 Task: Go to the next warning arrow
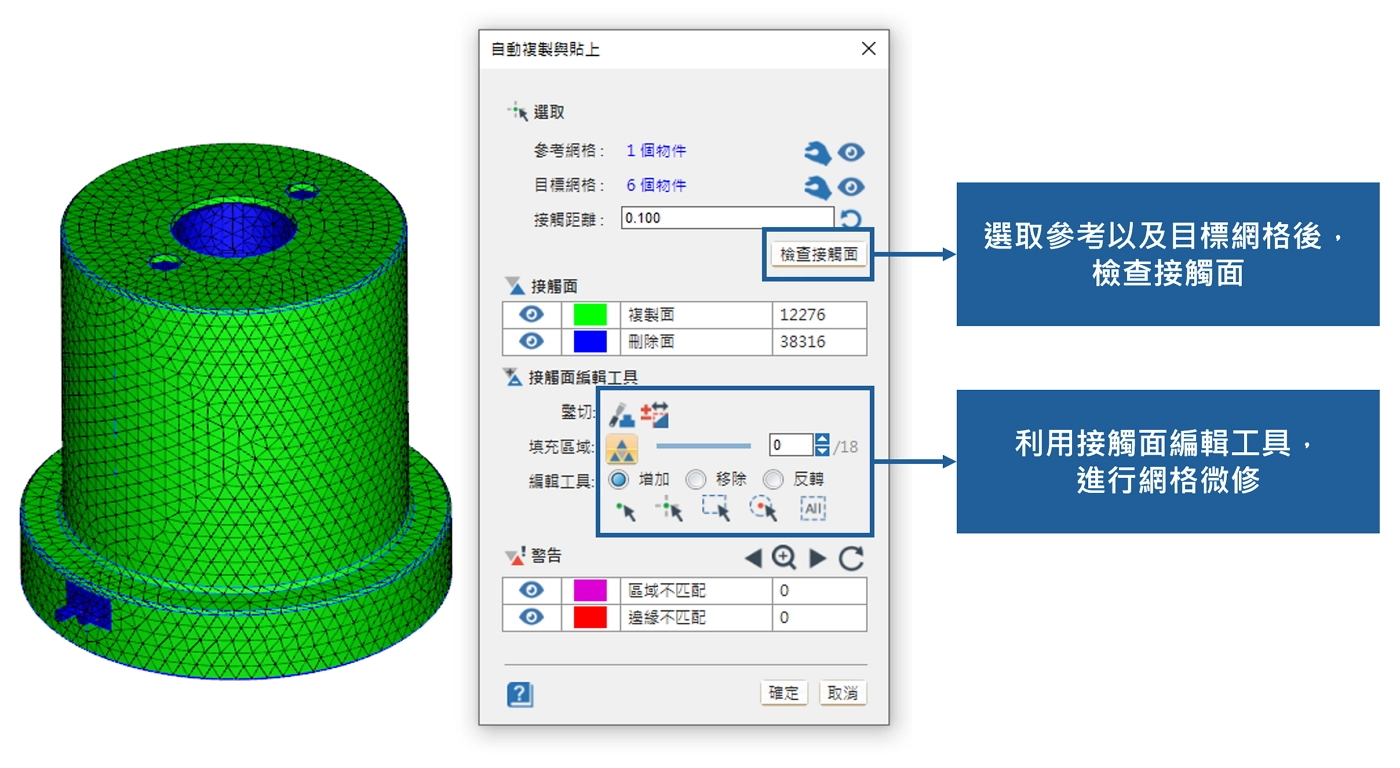818,558
